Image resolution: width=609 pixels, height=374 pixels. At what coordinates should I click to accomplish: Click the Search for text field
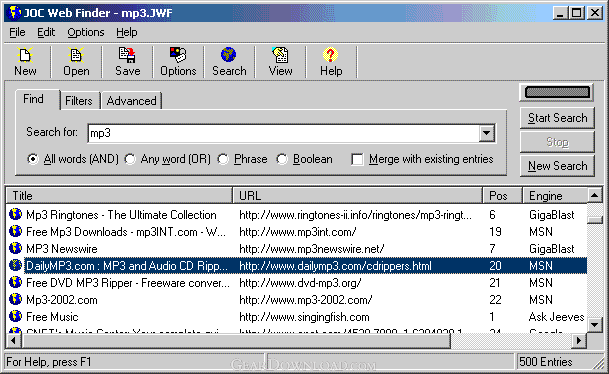(284, 133)
